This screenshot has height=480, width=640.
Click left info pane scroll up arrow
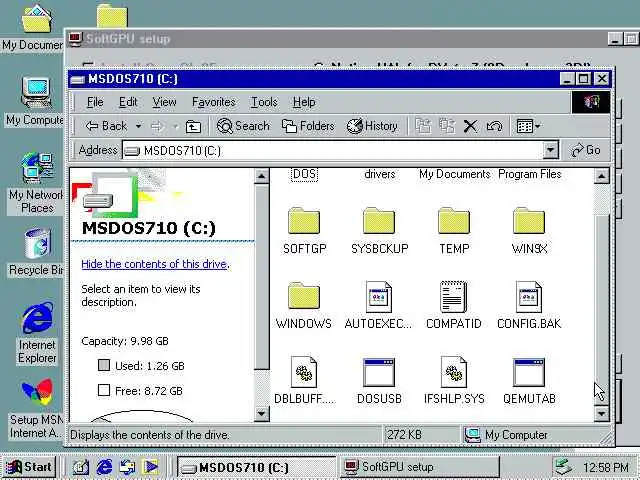point(261,177)
